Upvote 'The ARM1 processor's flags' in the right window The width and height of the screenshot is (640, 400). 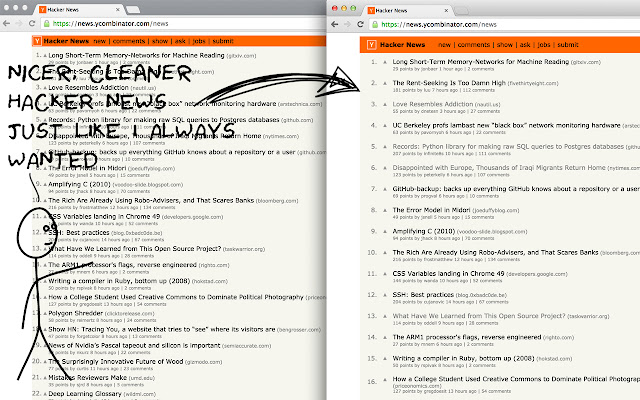384,337
